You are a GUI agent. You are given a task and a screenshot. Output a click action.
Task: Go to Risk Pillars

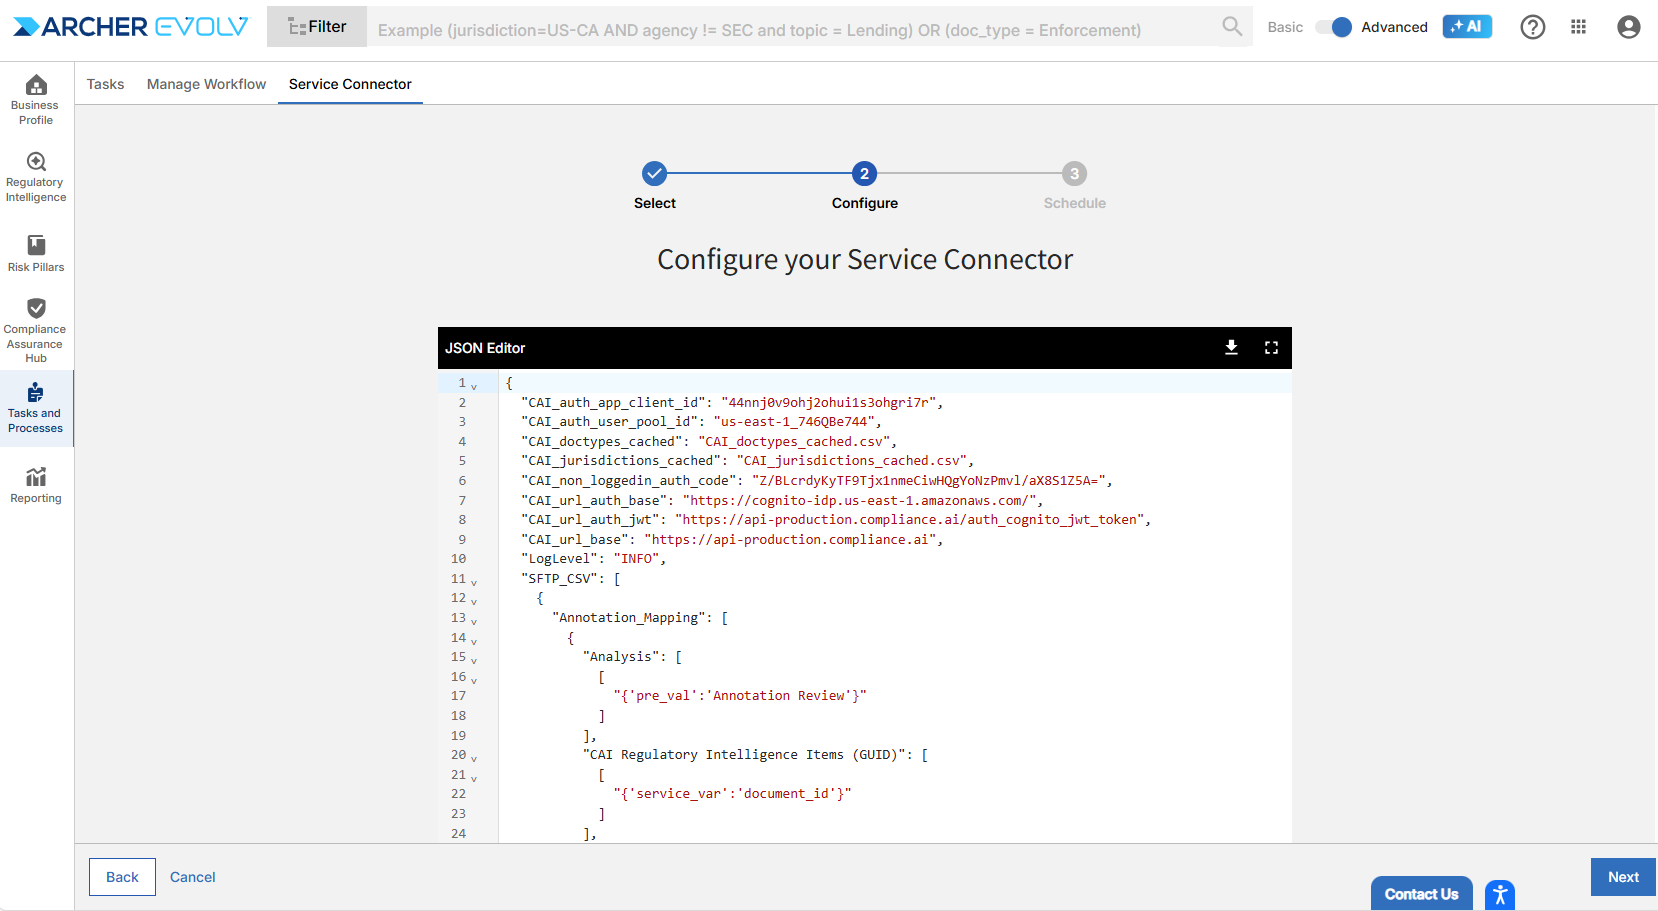coord(36,253)
